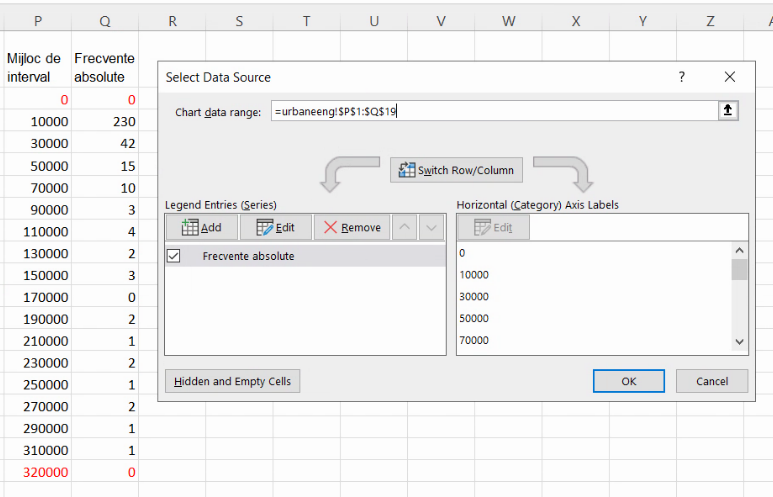
Task: Select the 30000 axis label entry
Action: pos(475,296)
